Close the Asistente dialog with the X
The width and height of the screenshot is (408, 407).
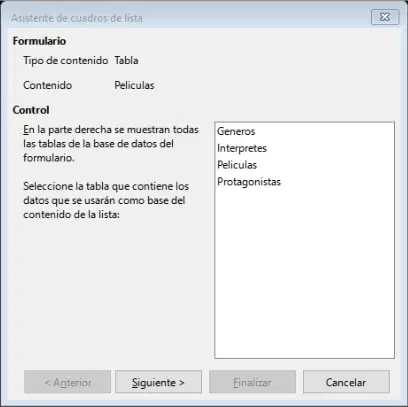[385, 17]
